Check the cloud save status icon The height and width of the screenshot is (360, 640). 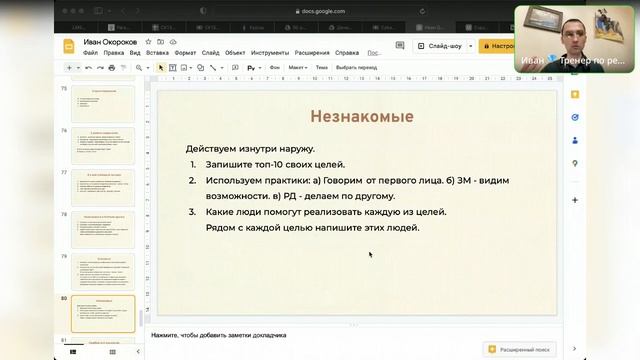pos(173,42)
